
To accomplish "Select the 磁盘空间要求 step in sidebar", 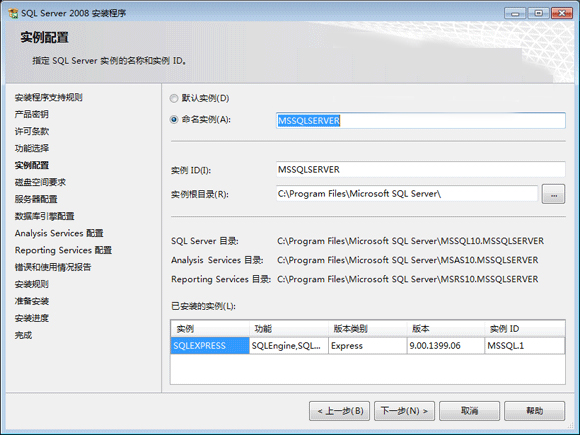I will (x=40, y=182).
